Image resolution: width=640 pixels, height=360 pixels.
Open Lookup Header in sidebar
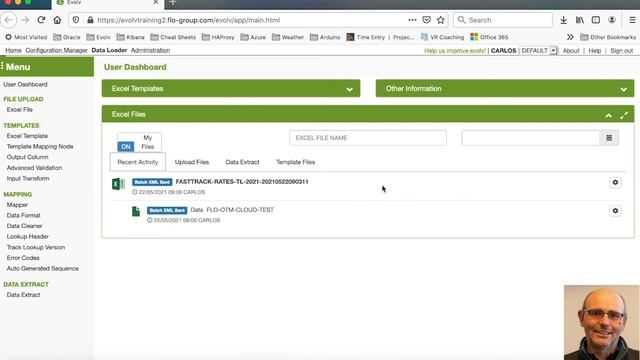(x=27, y=237)
